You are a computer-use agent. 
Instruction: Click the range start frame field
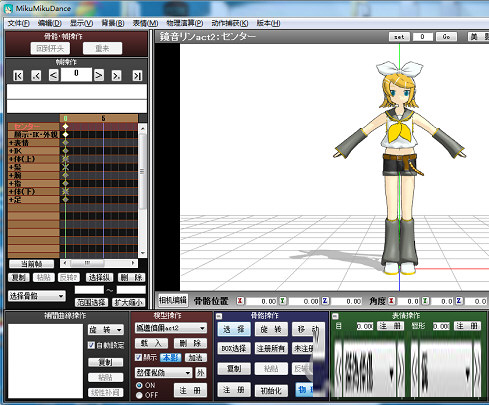[x=89, y=290]
